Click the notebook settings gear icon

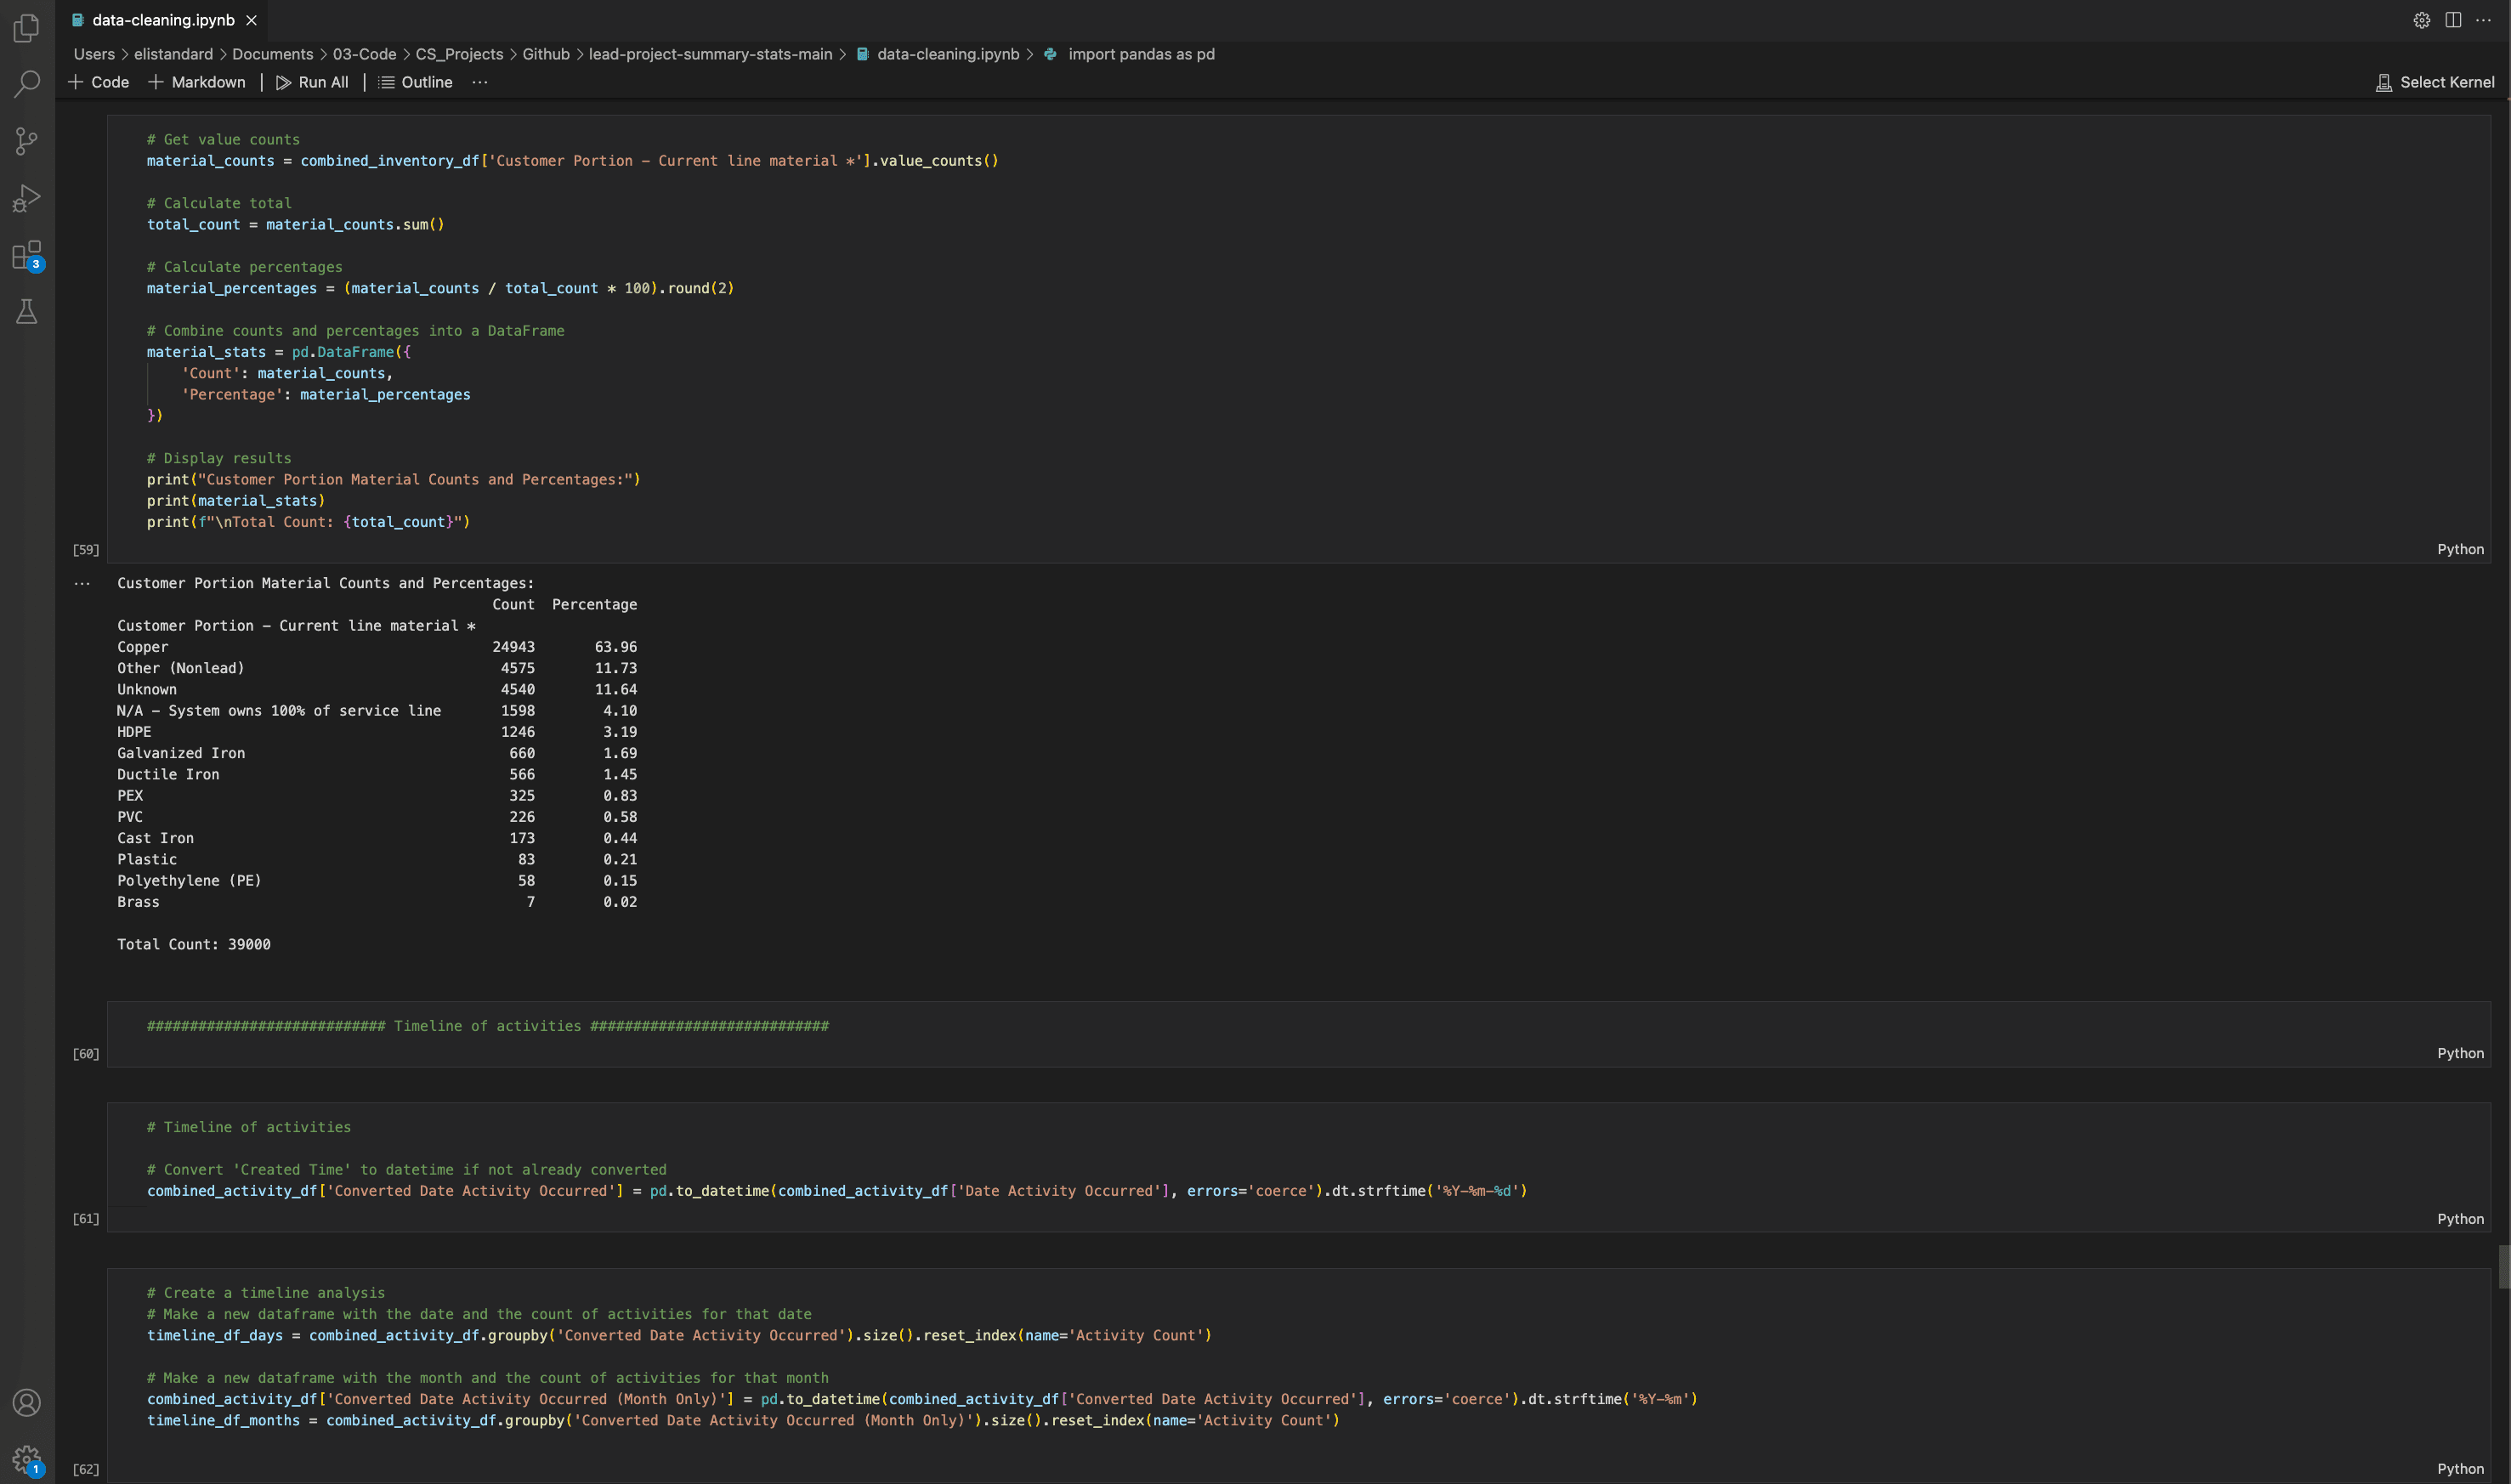pos(2421,20)
